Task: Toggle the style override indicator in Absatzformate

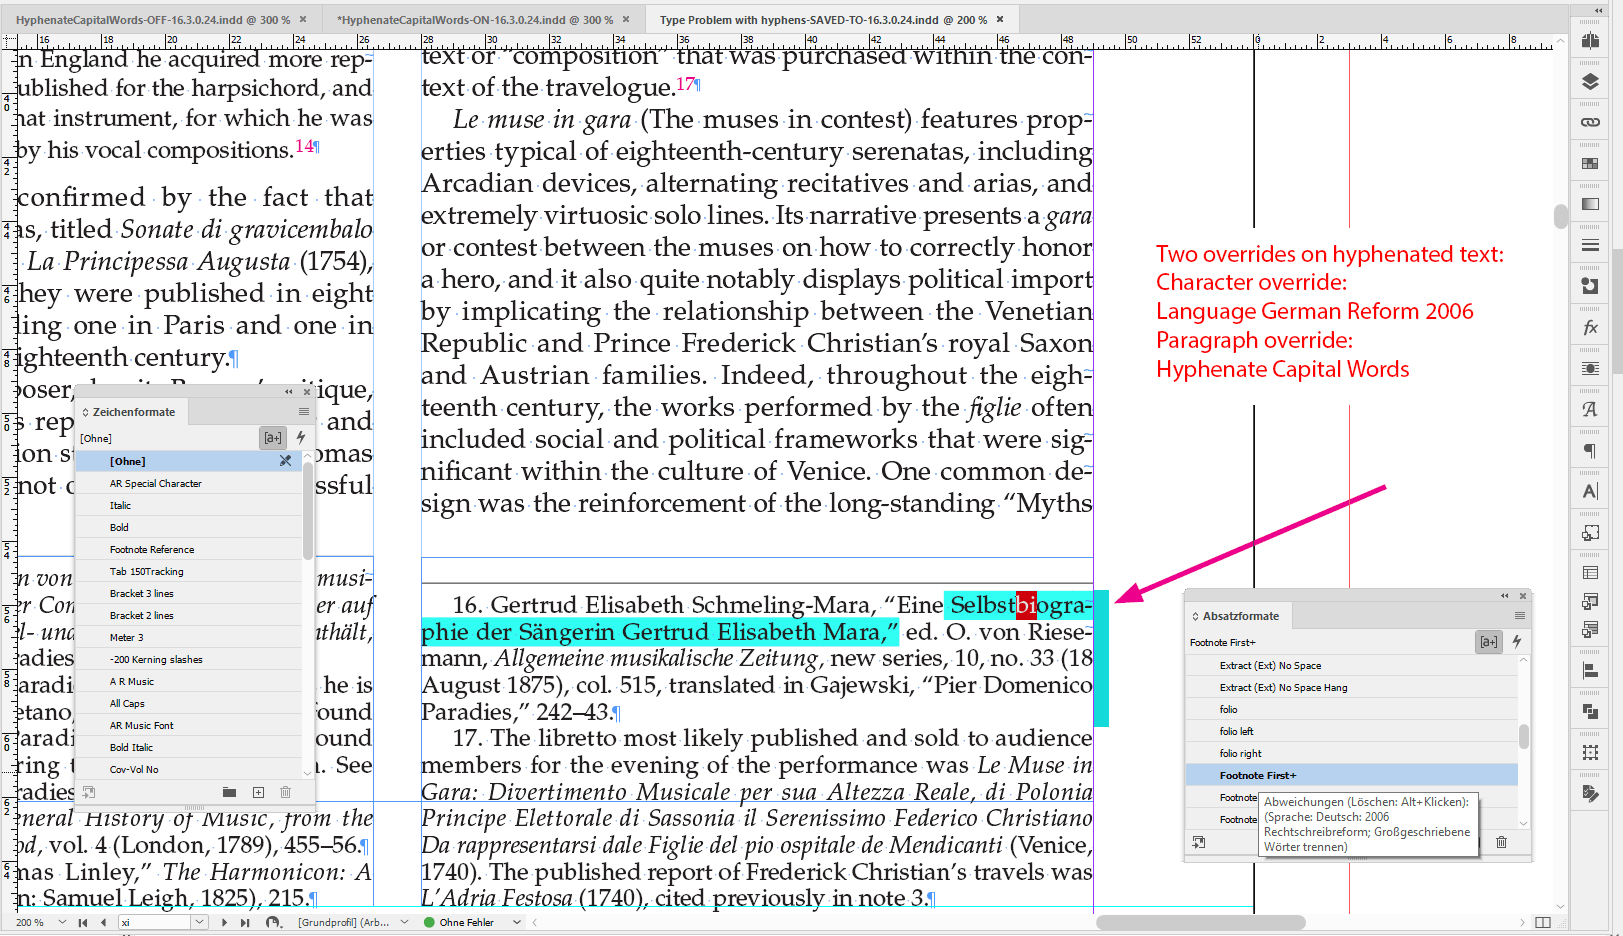Action: (x=1489, y=642)
